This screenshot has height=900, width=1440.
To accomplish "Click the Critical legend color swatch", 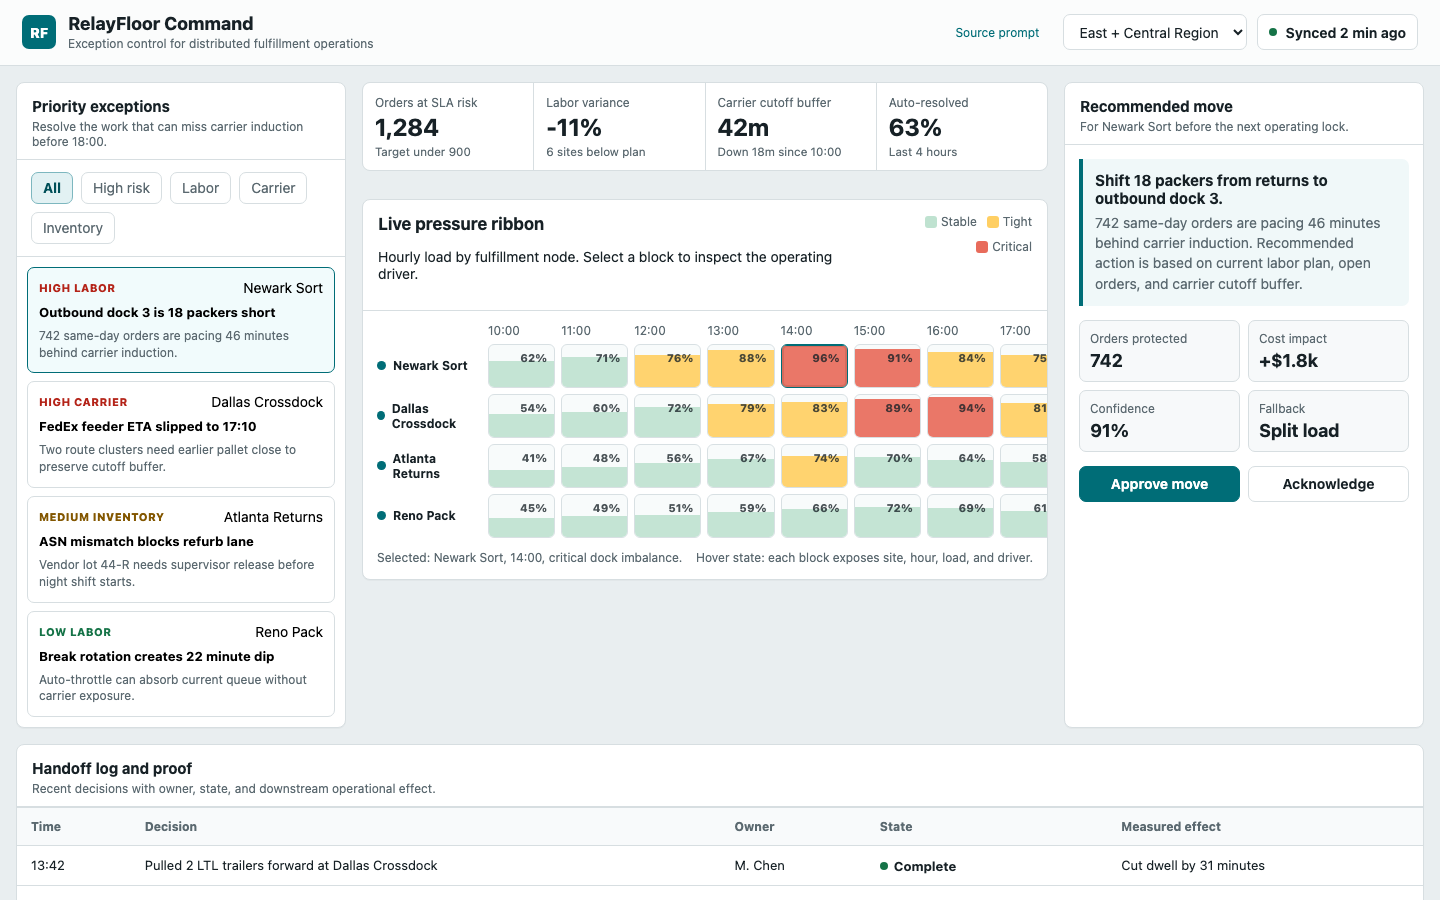I will click(982, 247).
